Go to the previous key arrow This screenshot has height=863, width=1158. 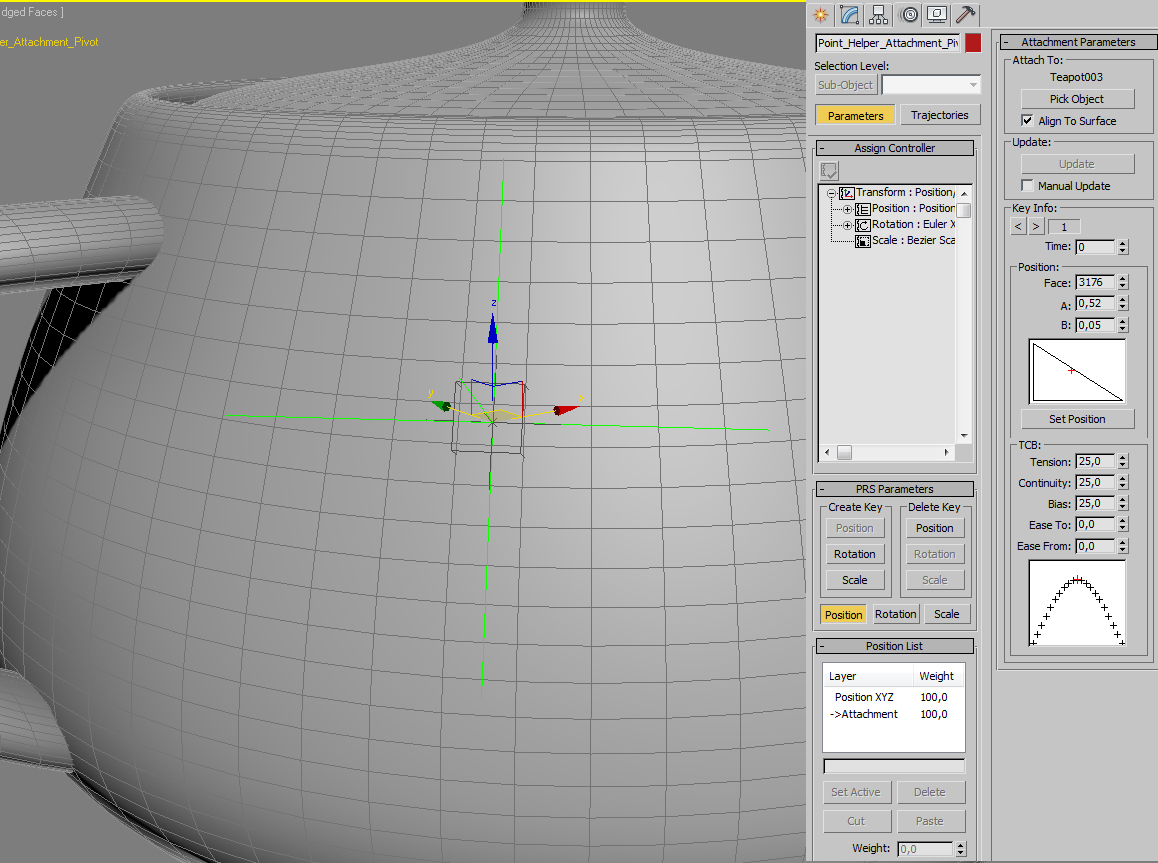point(1018,227)
